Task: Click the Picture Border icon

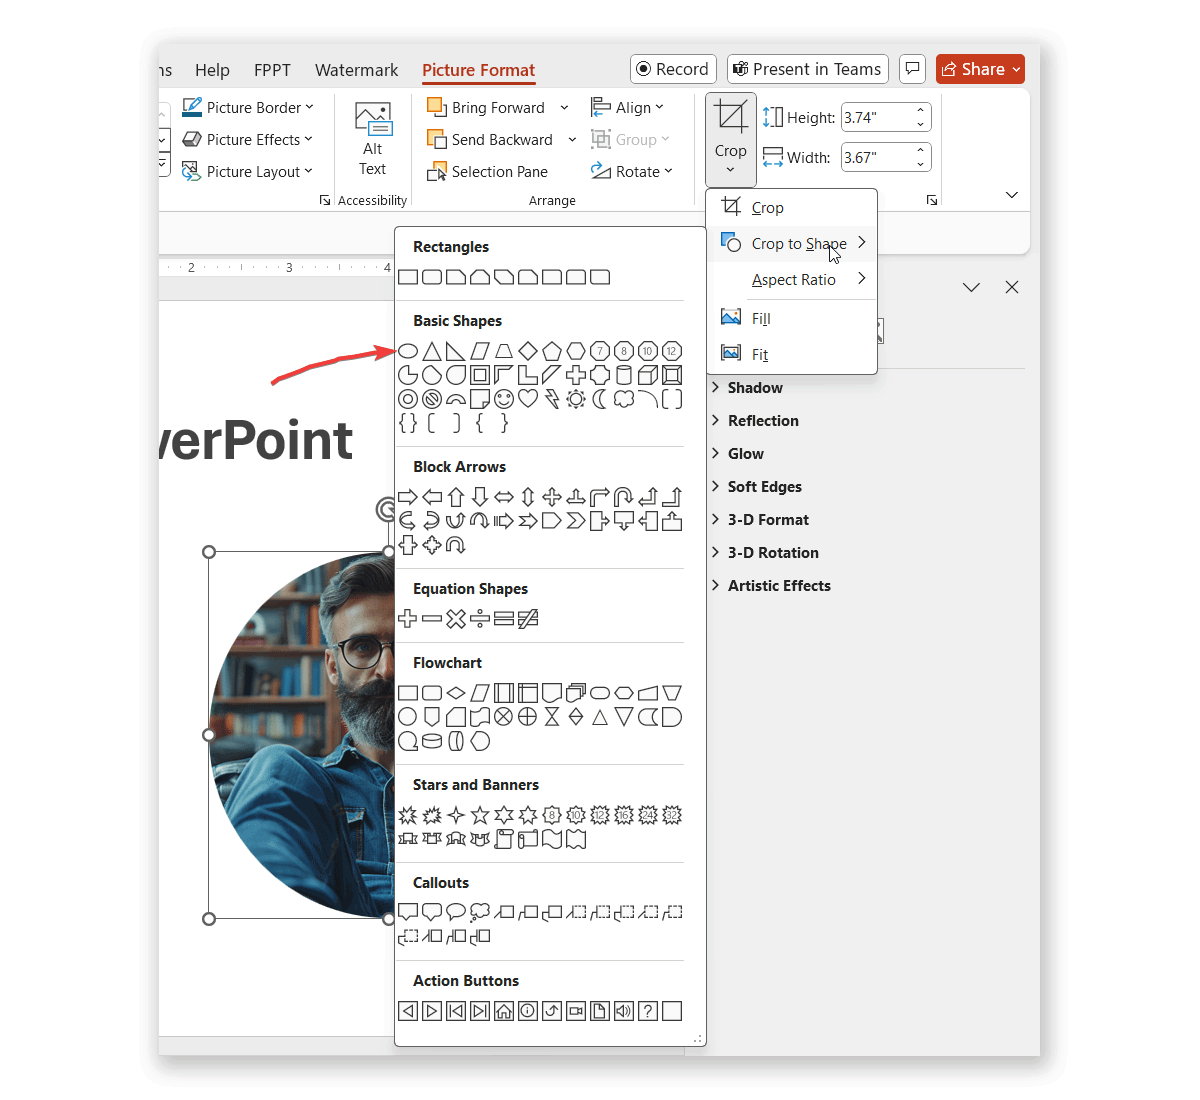Action: pos(191,107)
